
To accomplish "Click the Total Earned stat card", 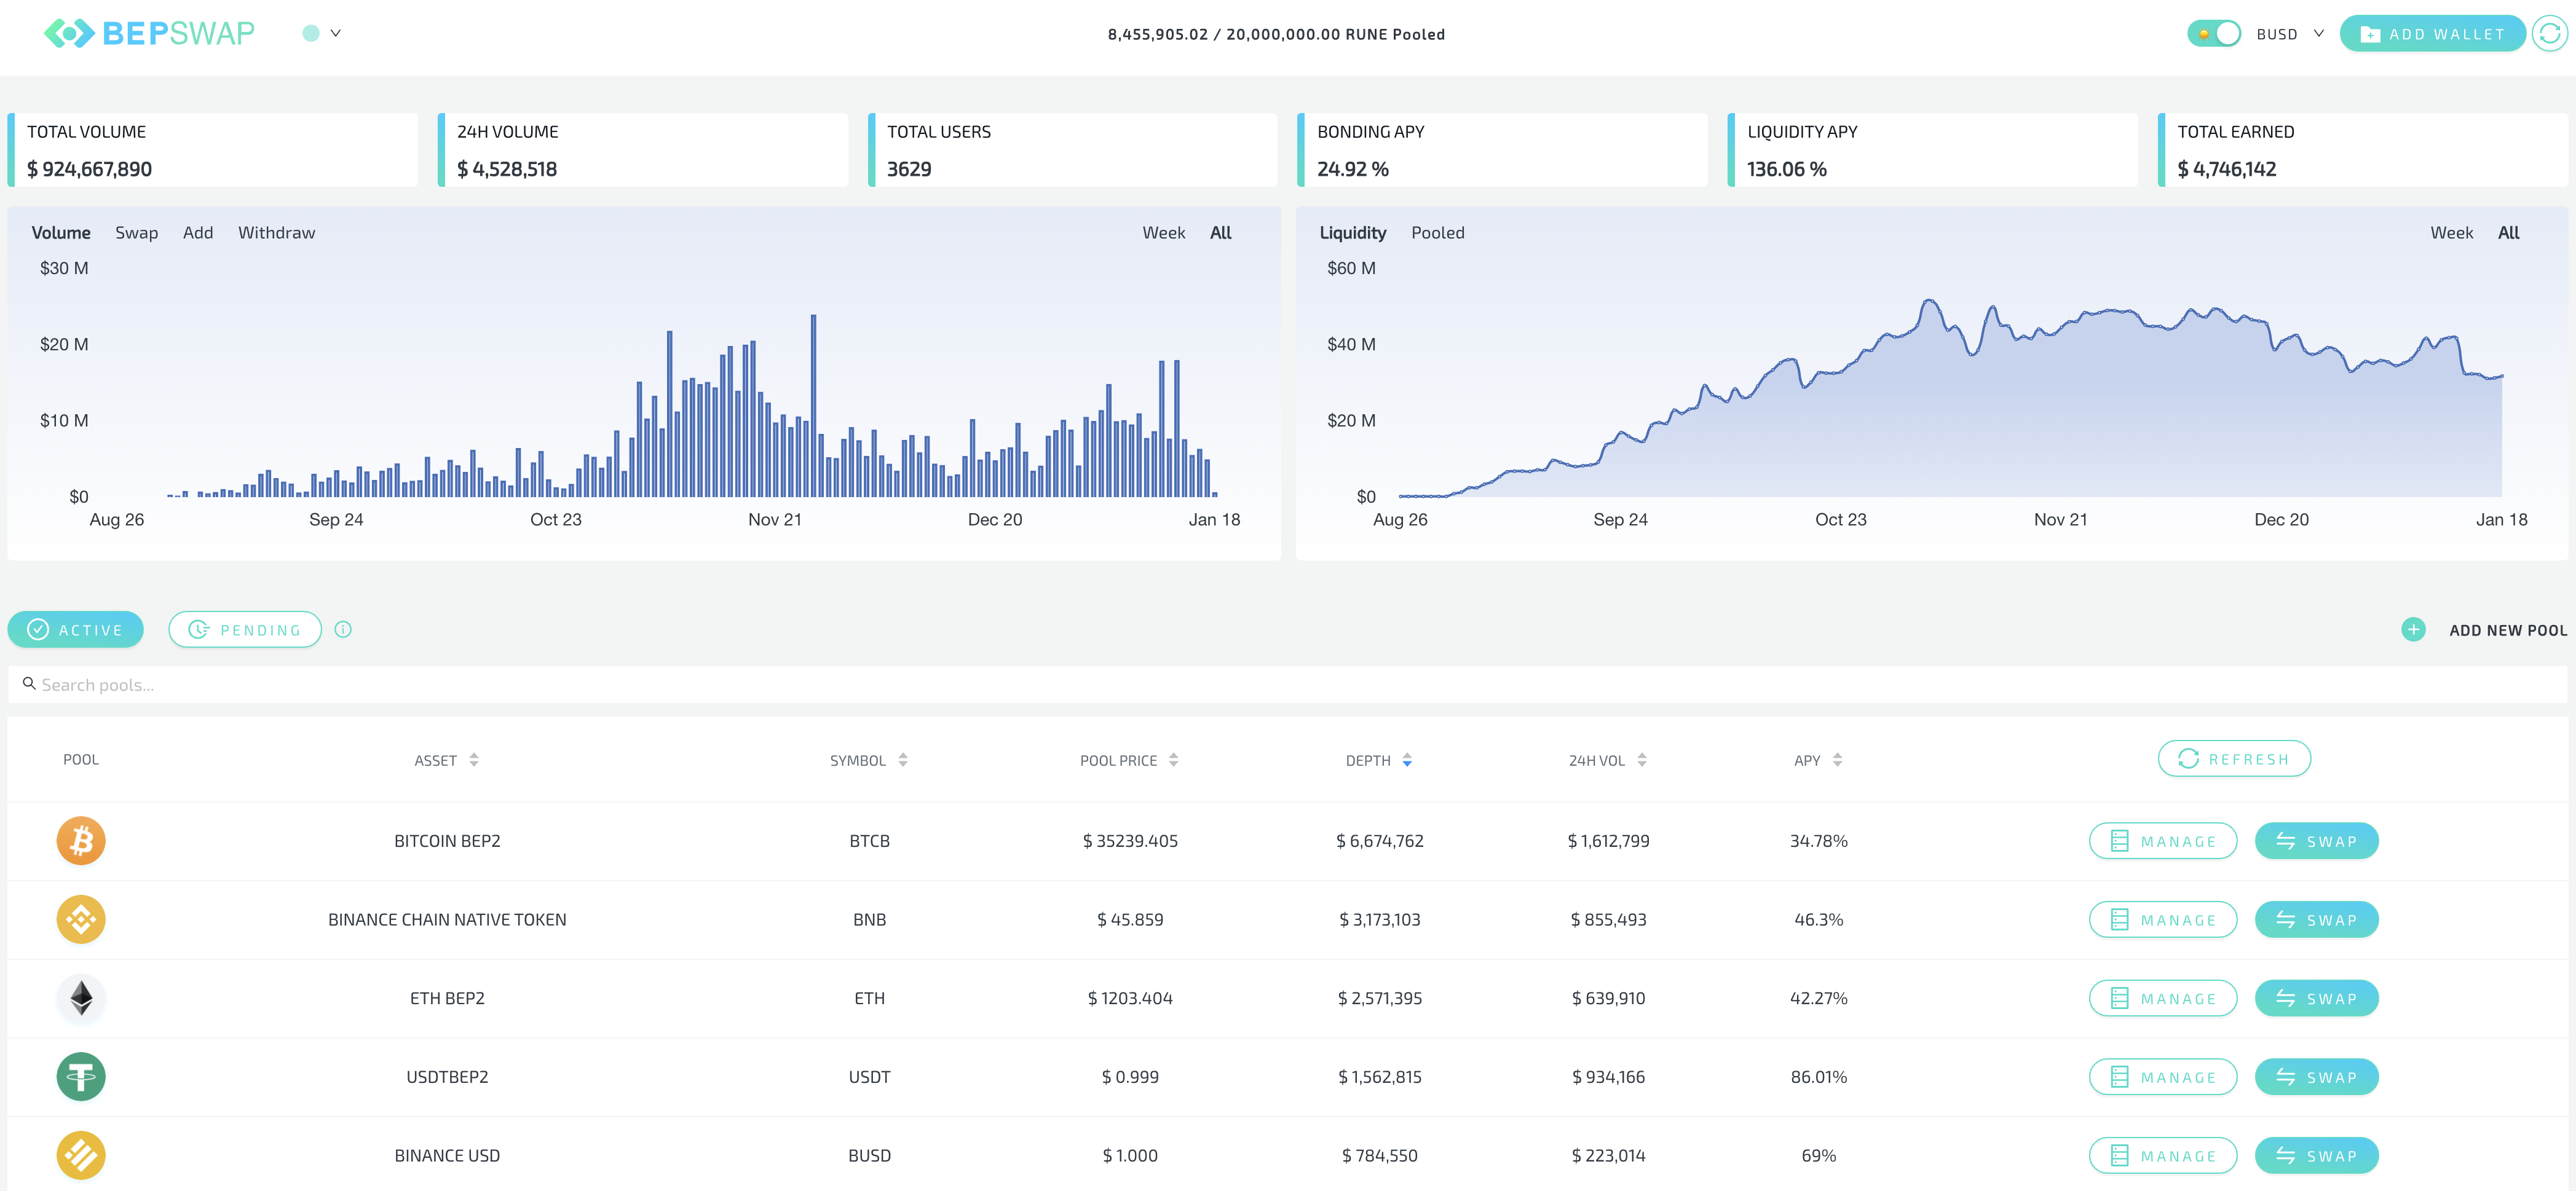I will tap(2362, 150).
